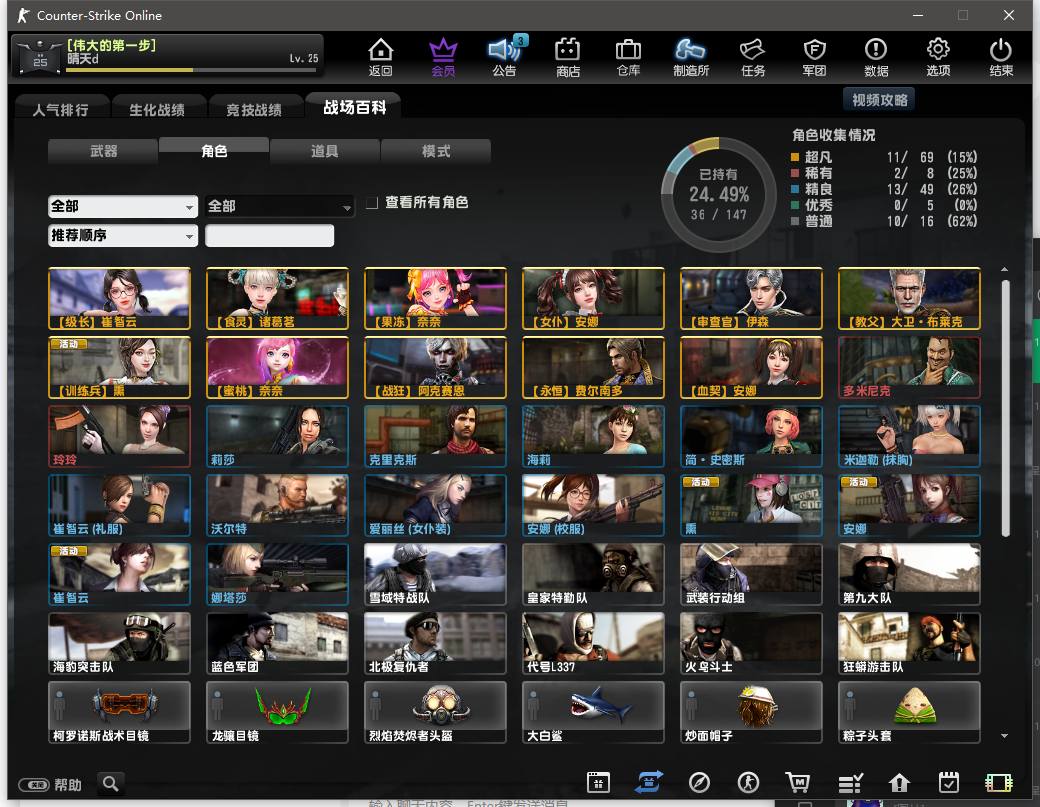1040x807 pixels.
Task: Open the 公告 announcement speaker icon
Action: click(505, 56)
